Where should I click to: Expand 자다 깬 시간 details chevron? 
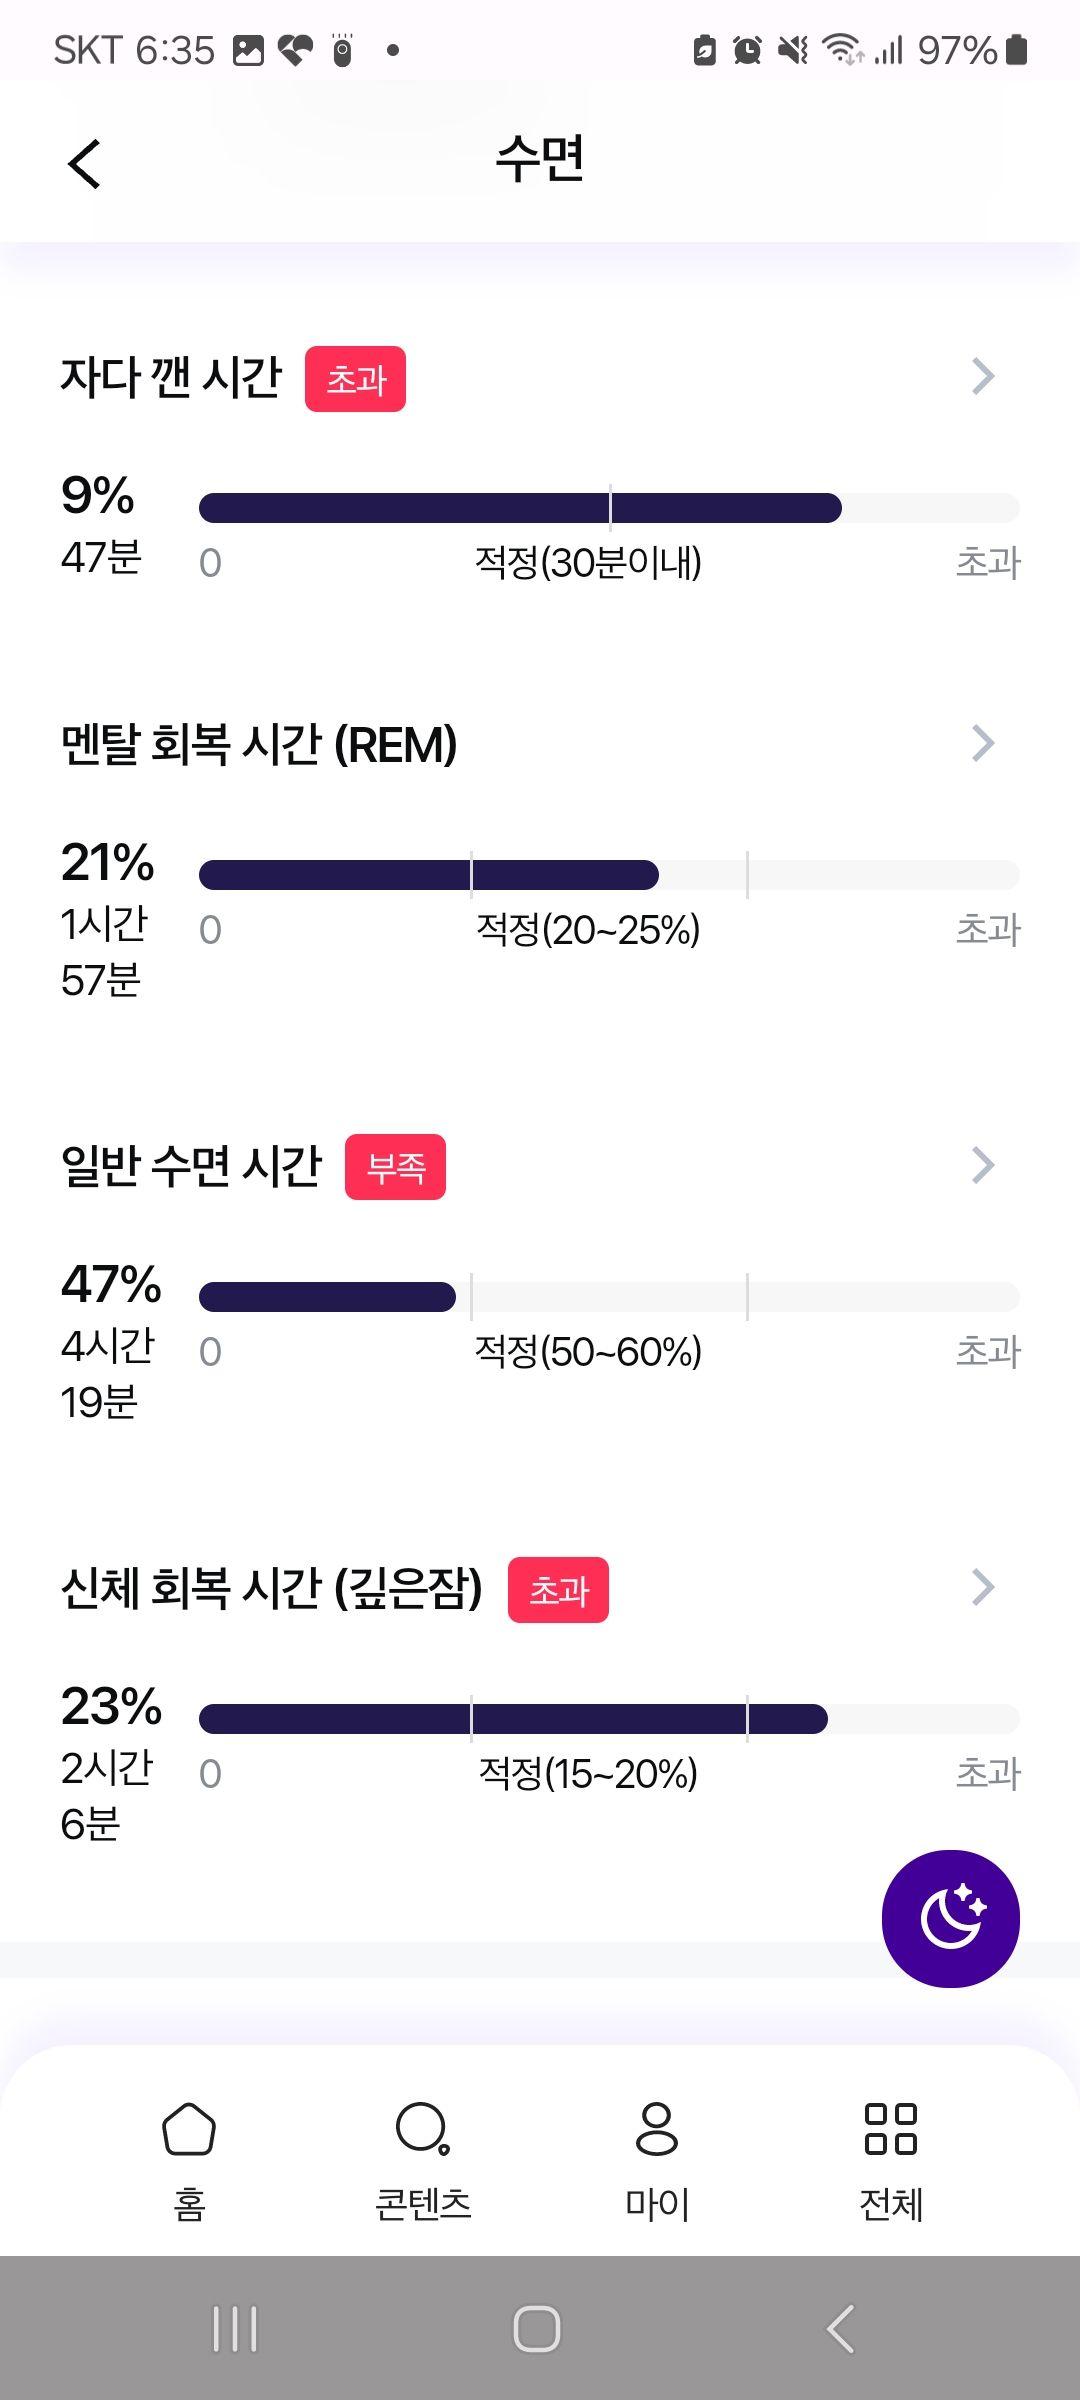pos(983,377)
